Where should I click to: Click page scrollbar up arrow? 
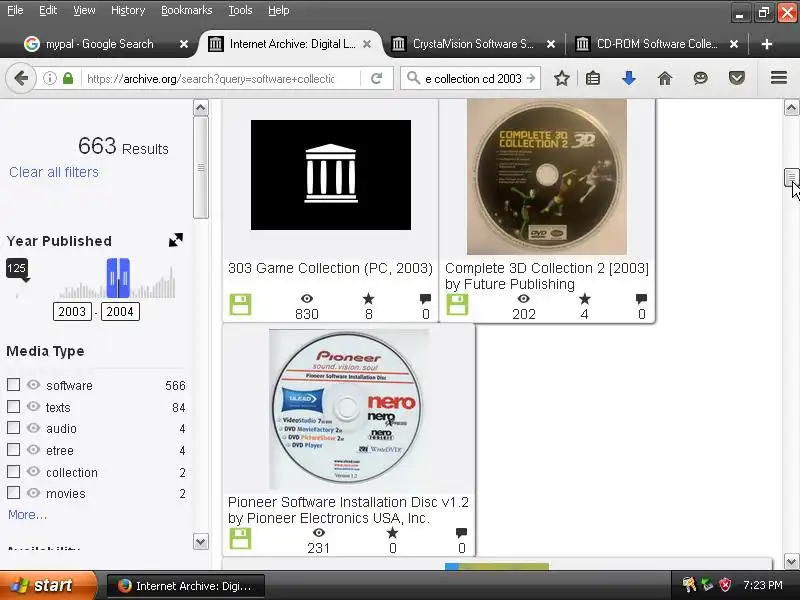coord(791,108)
